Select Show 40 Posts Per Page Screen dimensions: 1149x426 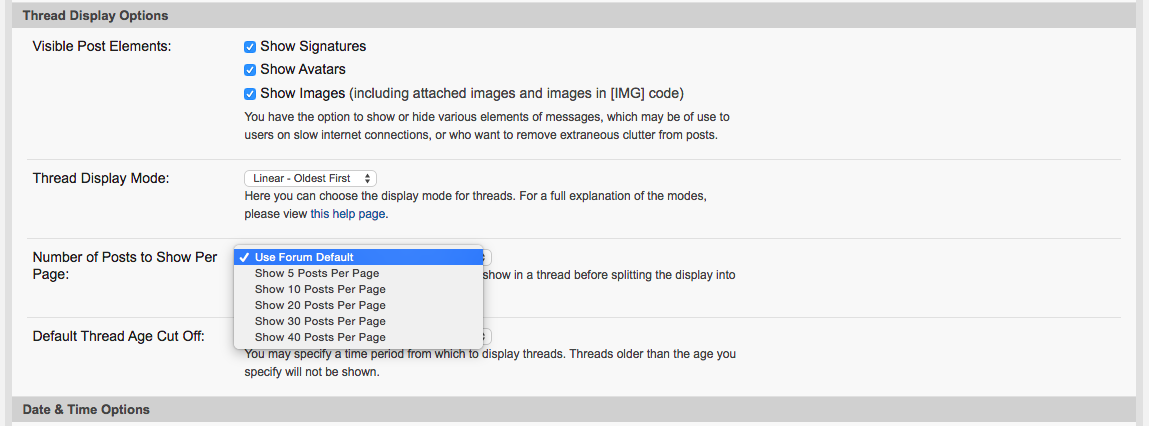tap(358, 338)
